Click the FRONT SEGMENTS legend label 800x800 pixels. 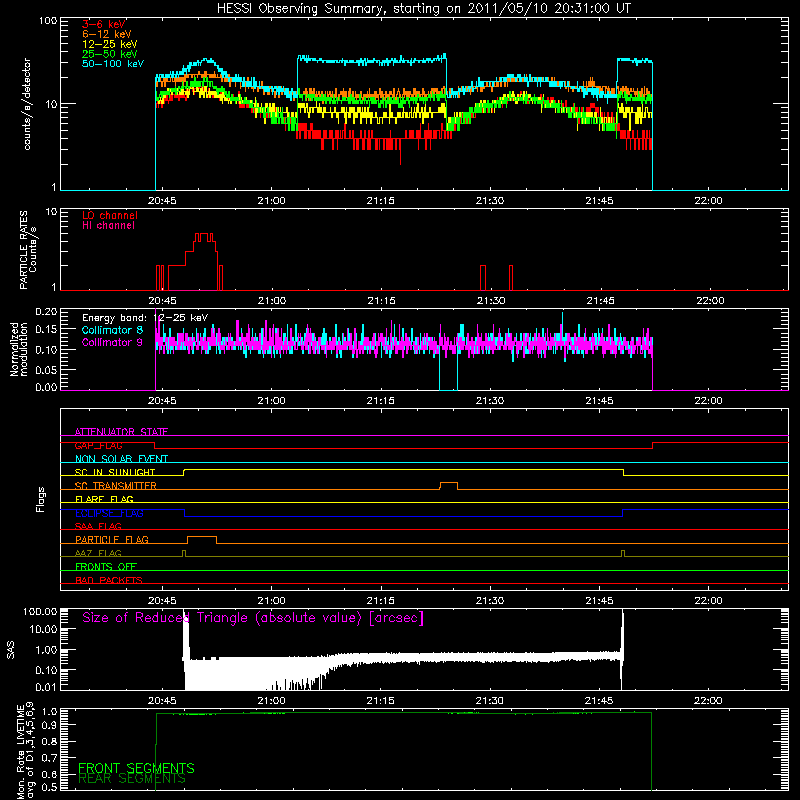click(x=136, y=768)
